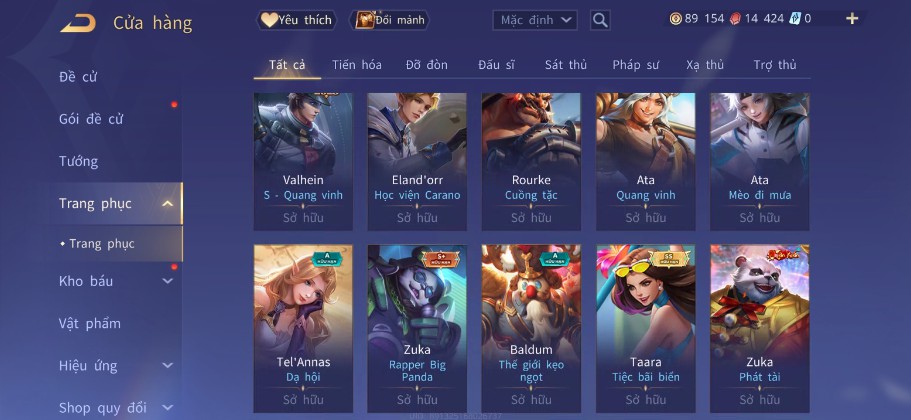Click the blue voucher currency icon
This screenshot has width=911, height=420.
tap(794, 19)
